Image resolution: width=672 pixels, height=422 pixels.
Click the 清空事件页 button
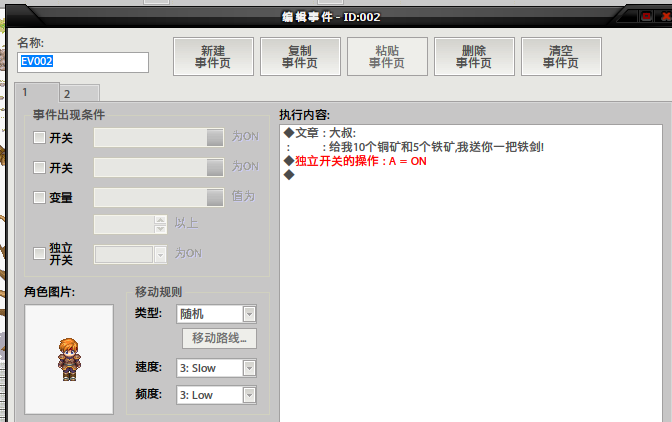click(561, 57)
